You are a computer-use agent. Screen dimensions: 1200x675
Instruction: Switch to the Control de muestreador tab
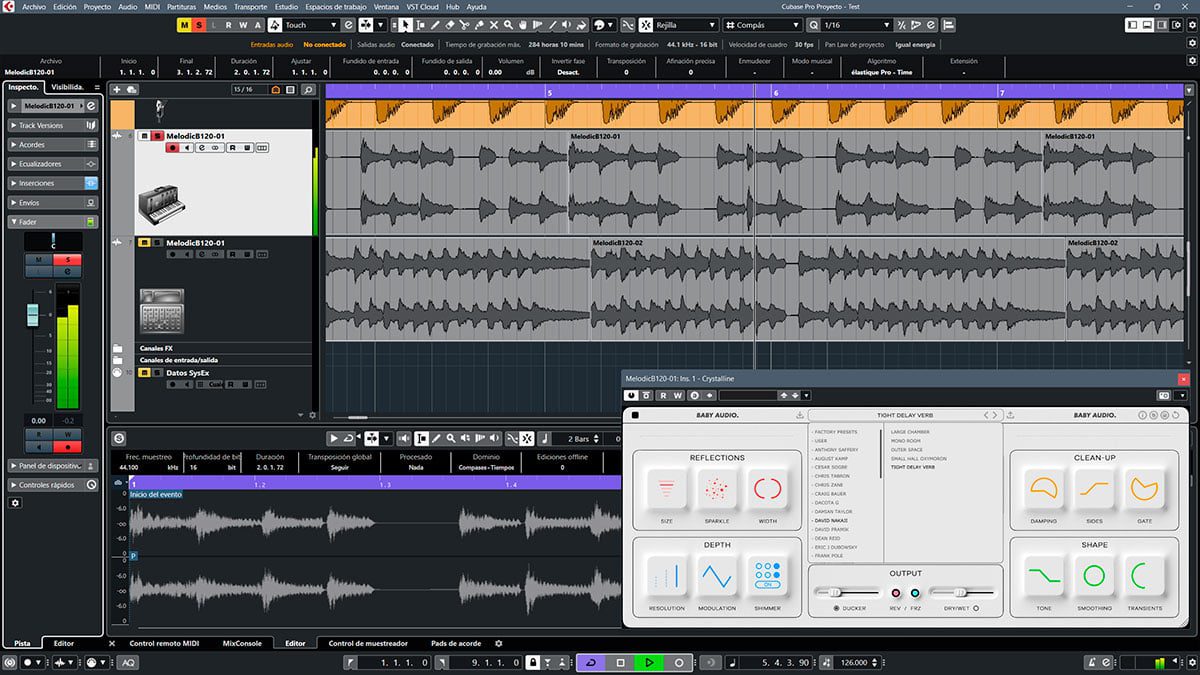tap(368, 644)
